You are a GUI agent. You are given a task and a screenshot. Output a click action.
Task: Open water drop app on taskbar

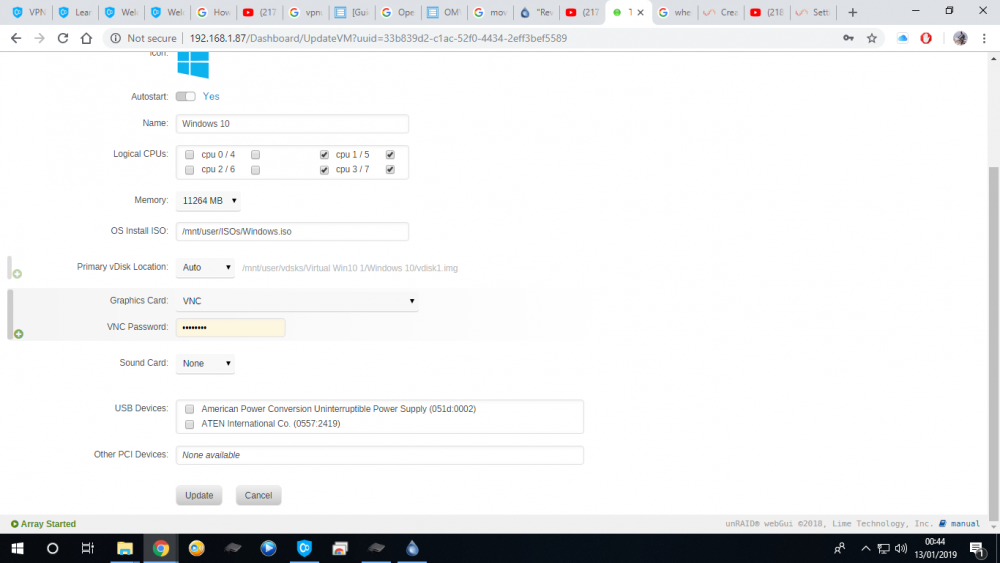click(412, 548)
